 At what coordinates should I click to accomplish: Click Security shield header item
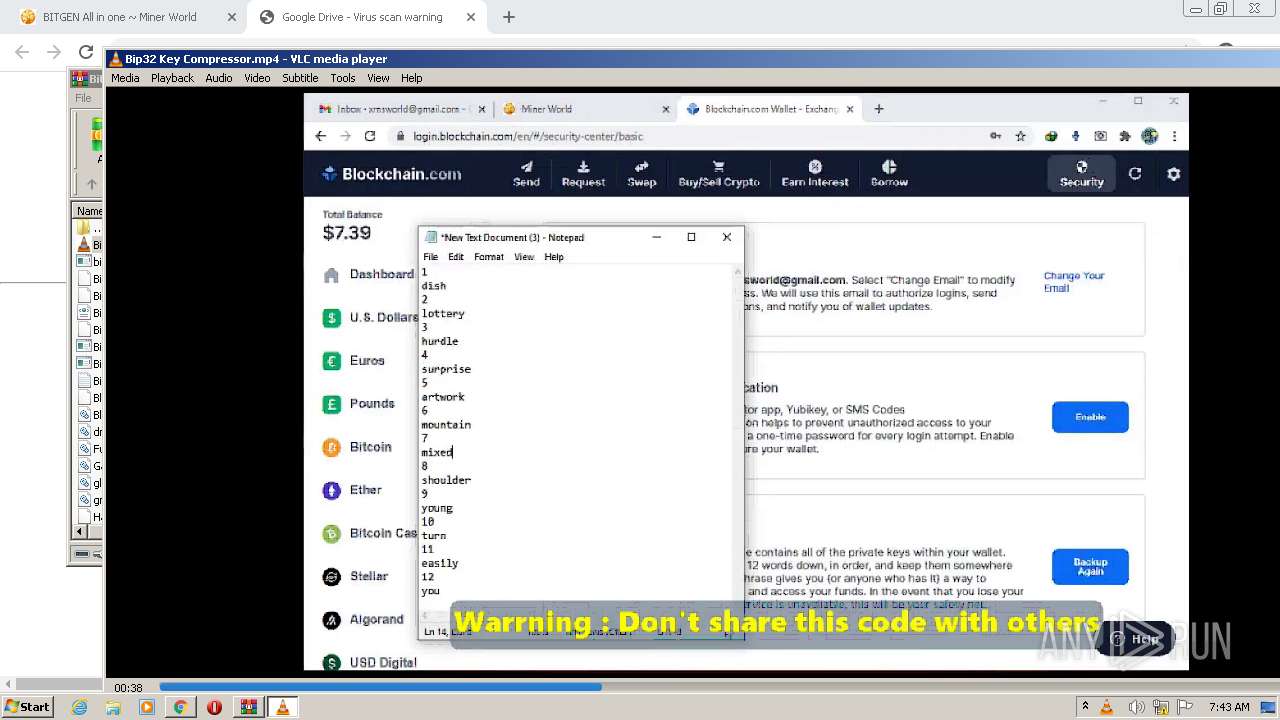pyautogui.click(x=1082, y=174)
